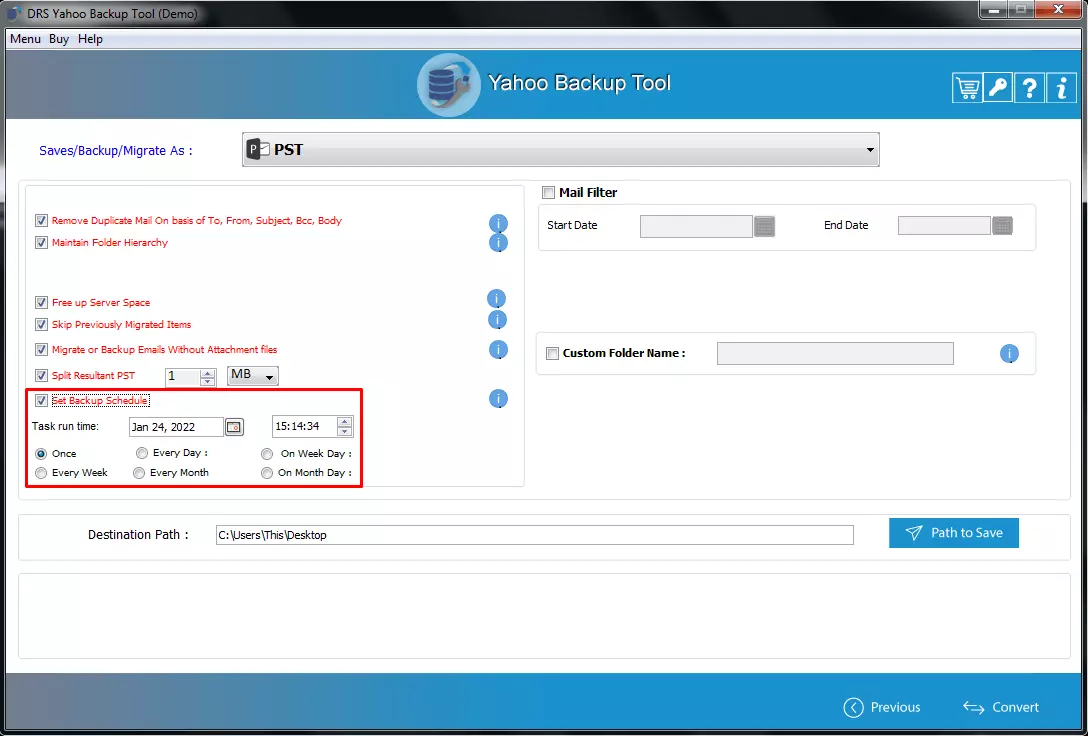Close the DRS Yahoo Backup Tool window
The width and height of the screenshot is (1088, 736).
click(1058, 10)
